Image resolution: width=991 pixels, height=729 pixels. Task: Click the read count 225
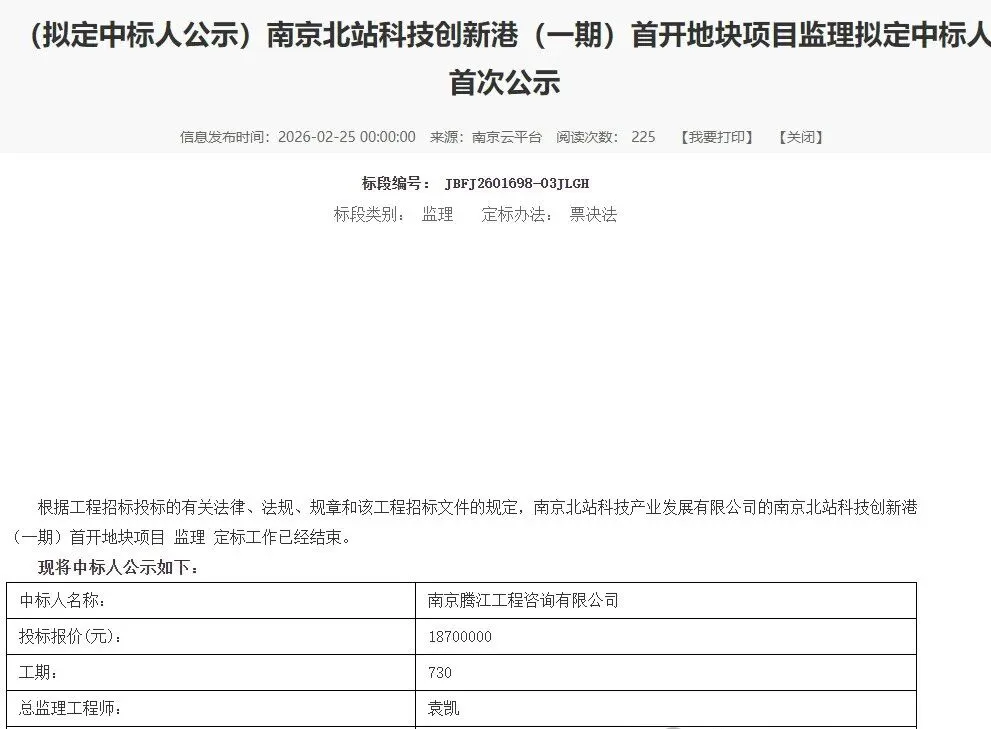point(643,137)
